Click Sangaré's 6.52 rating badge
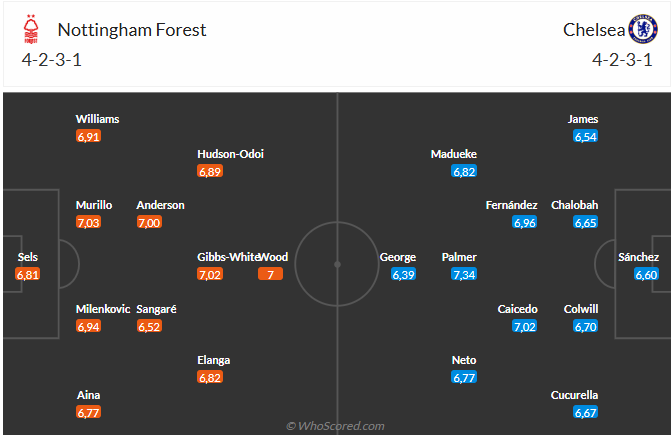672x435 pixels. pos(149,326)
